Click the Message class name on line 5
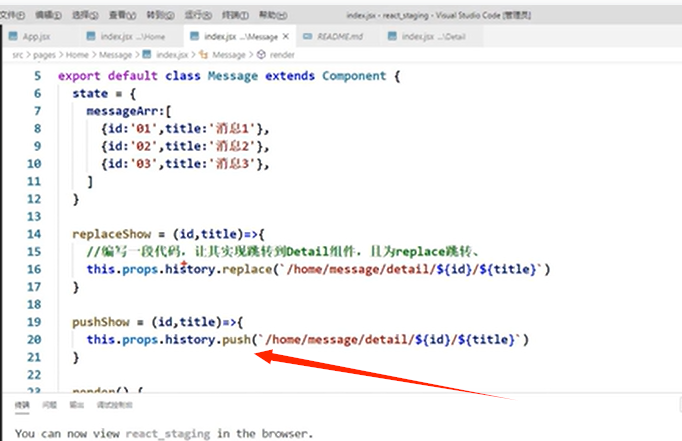The width and height of the screenshot is (682, 441). coord(233,76)
